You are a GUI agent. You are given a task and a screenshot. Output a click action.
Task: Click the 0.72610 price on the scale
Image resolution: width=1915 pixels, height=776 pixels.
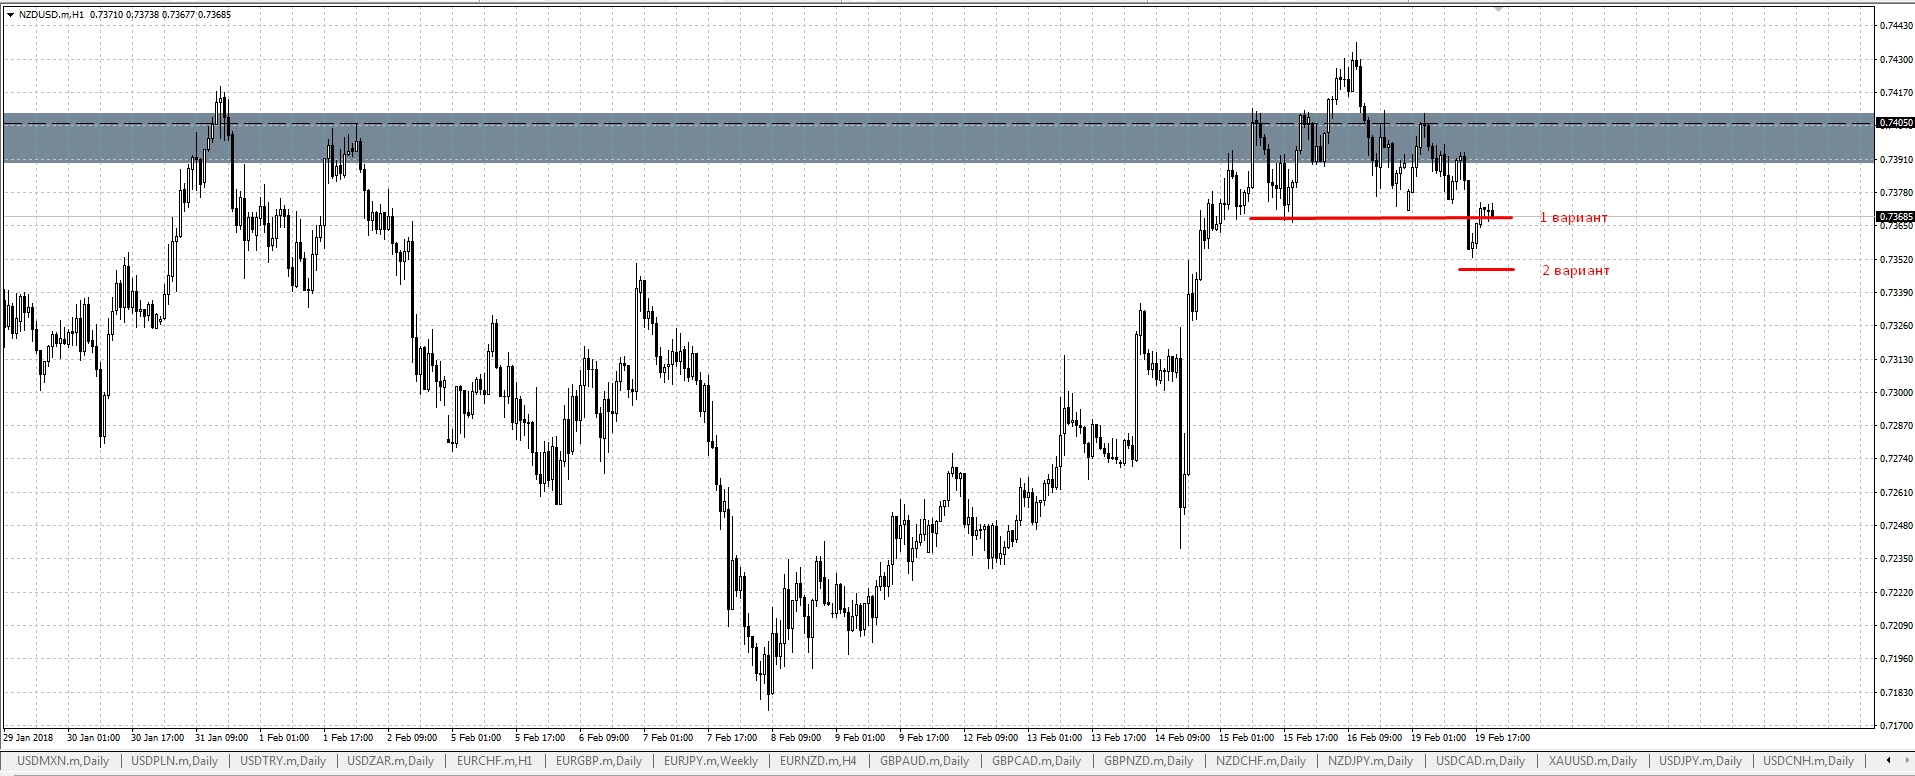(x=1894, y=493)
